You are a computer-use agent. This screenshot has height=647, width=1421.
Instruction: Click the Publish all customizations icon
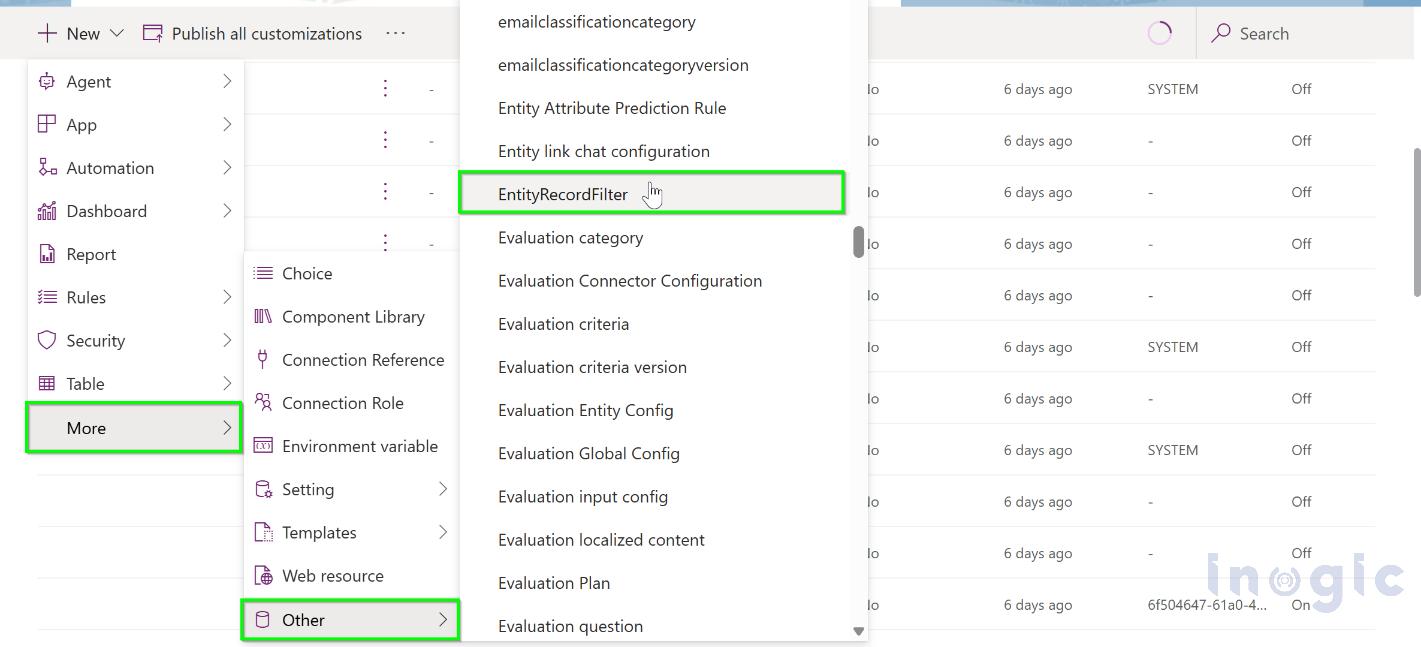pyautogui.click(x=153, y=33)
